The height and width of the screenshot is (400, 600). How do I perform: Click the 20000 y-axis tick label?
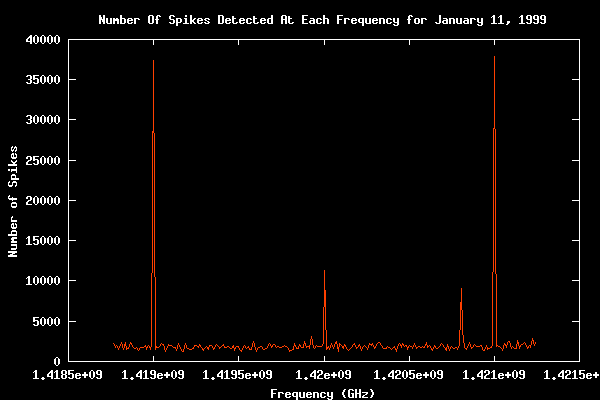(43, 201)
